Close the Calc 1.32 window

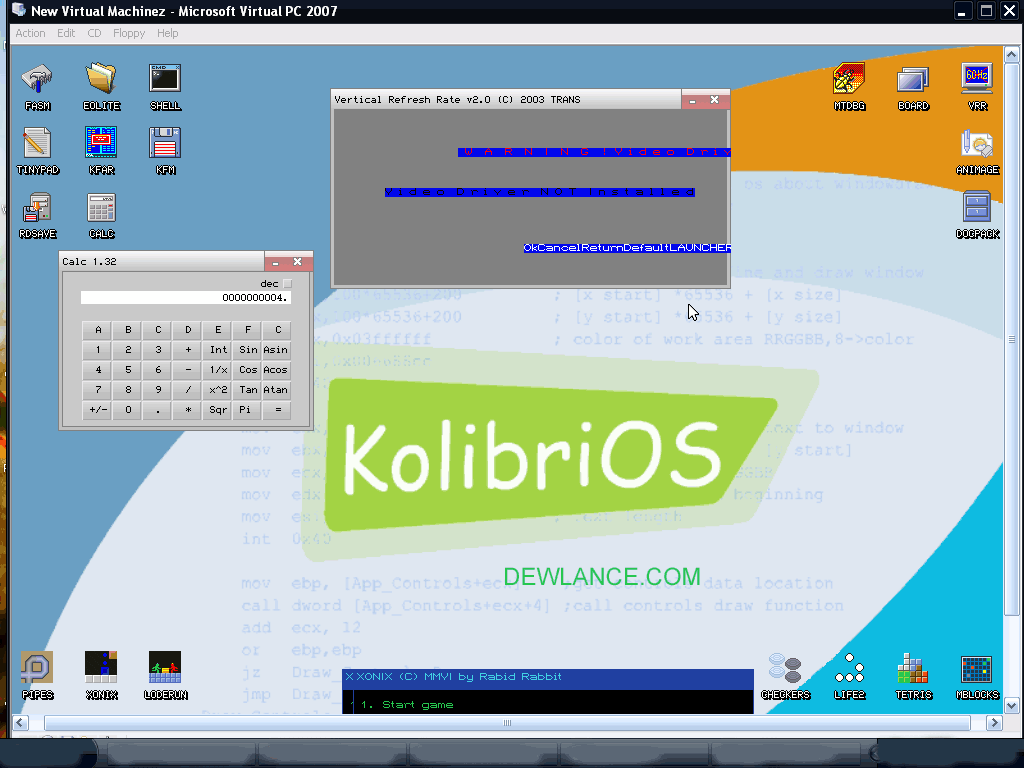pos(298,262)
